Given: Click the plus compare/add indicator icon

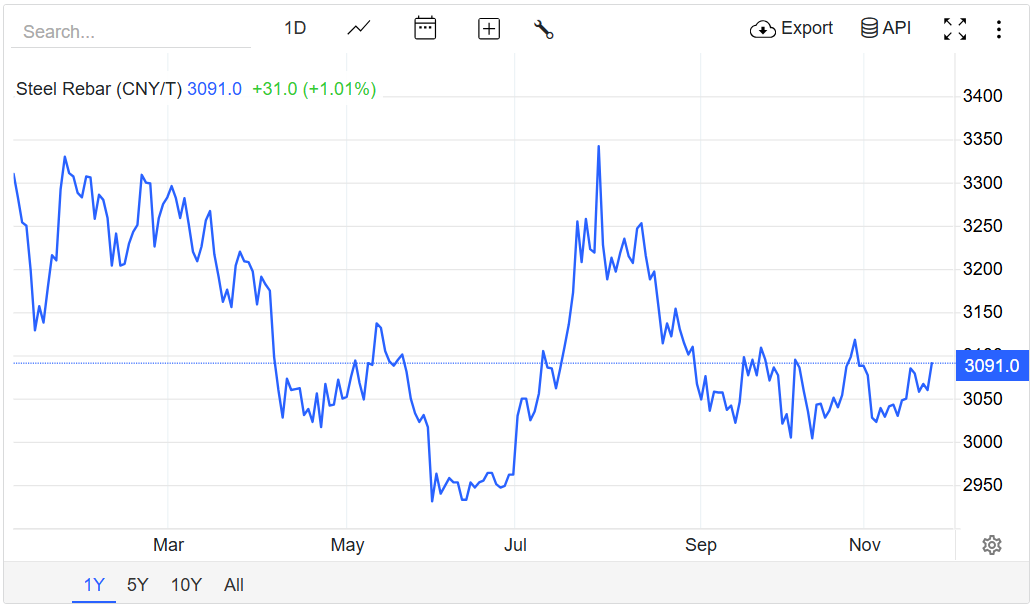Looking at the screenshot, I should click(489, 29).
